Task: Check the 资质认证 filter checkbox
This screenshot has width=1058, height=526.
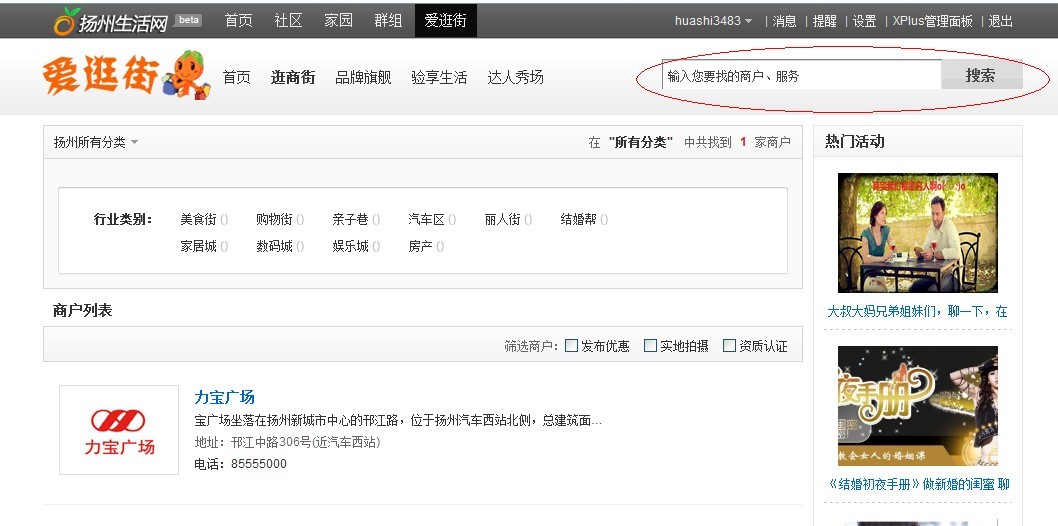Action: [729, 346]
